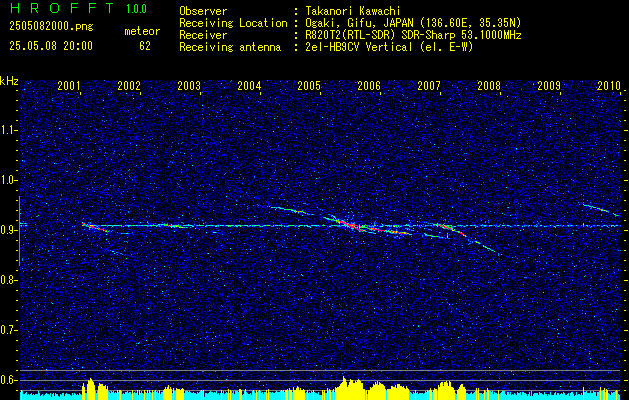Screen dimensions: 629x400
Task: Click the date stamp 25.05.08 20:00
Action: (x=51, y=46)
